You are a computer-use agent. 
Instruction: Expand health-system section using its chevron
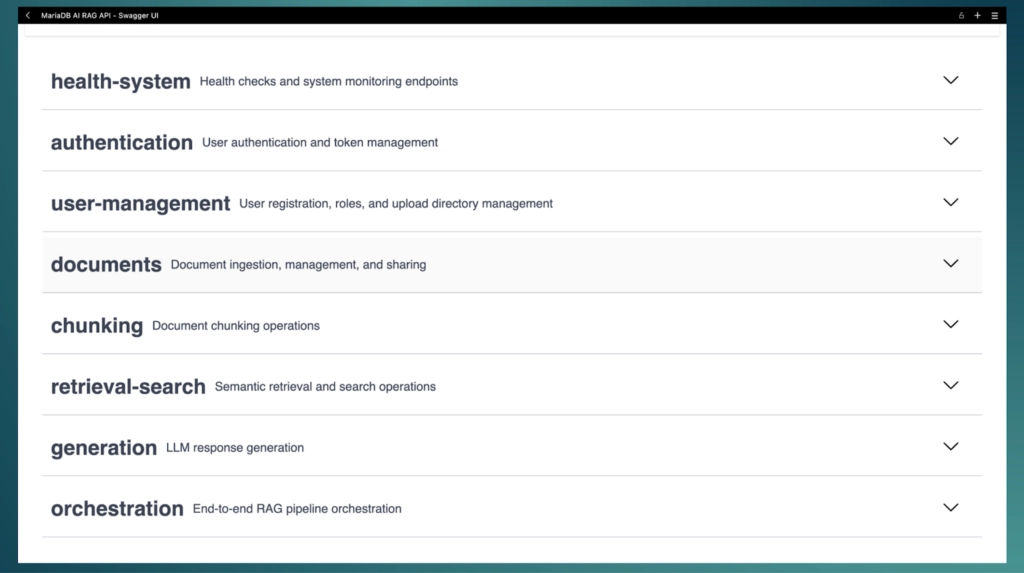point(951,80)
